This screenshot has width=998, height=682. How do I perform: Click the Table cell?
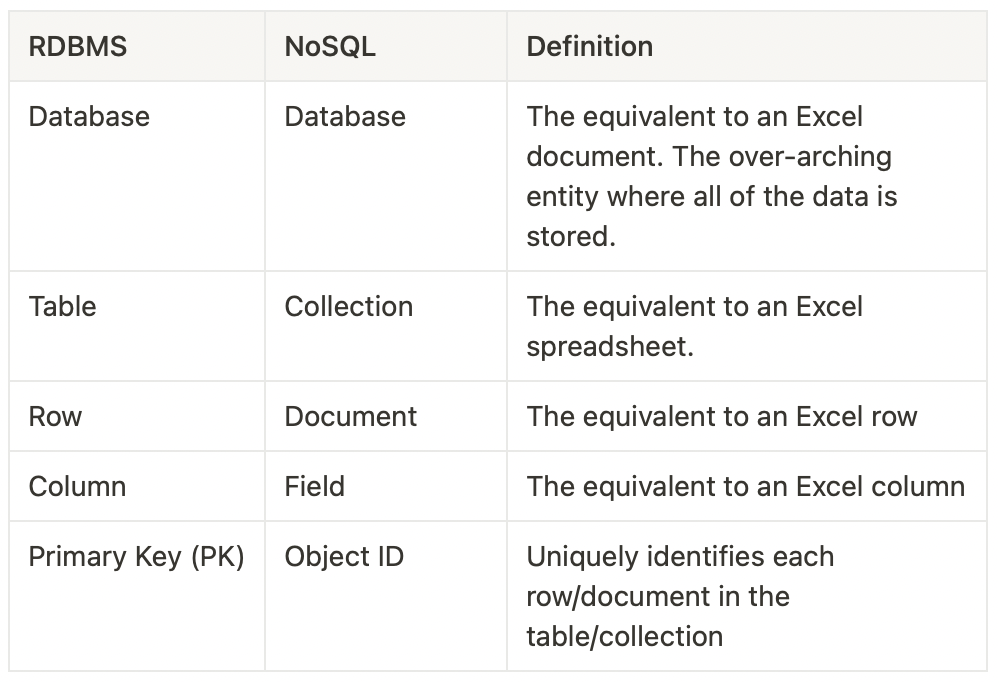point(62,306)
